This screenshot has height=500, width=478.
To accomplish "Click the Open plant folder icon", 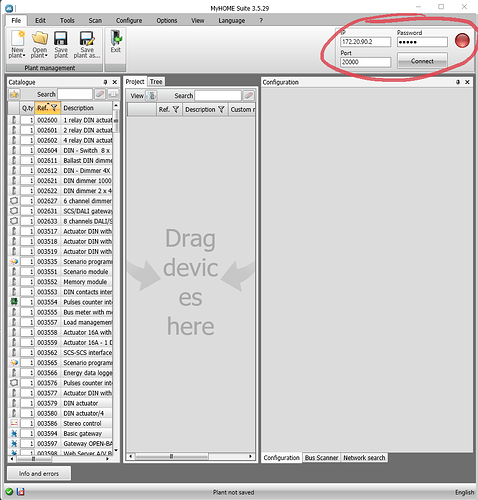I will click(40, 38).
